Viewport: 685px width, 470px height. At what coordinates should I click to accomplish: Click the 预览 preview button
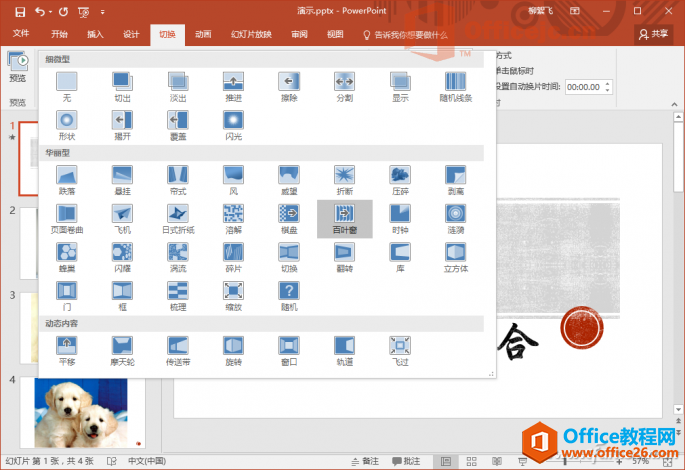click(17, 66)
